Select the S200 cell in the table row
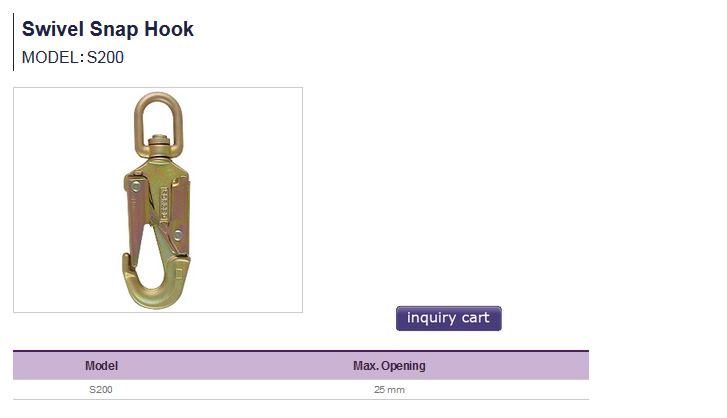The image size is (727, 418). (101, 390)
